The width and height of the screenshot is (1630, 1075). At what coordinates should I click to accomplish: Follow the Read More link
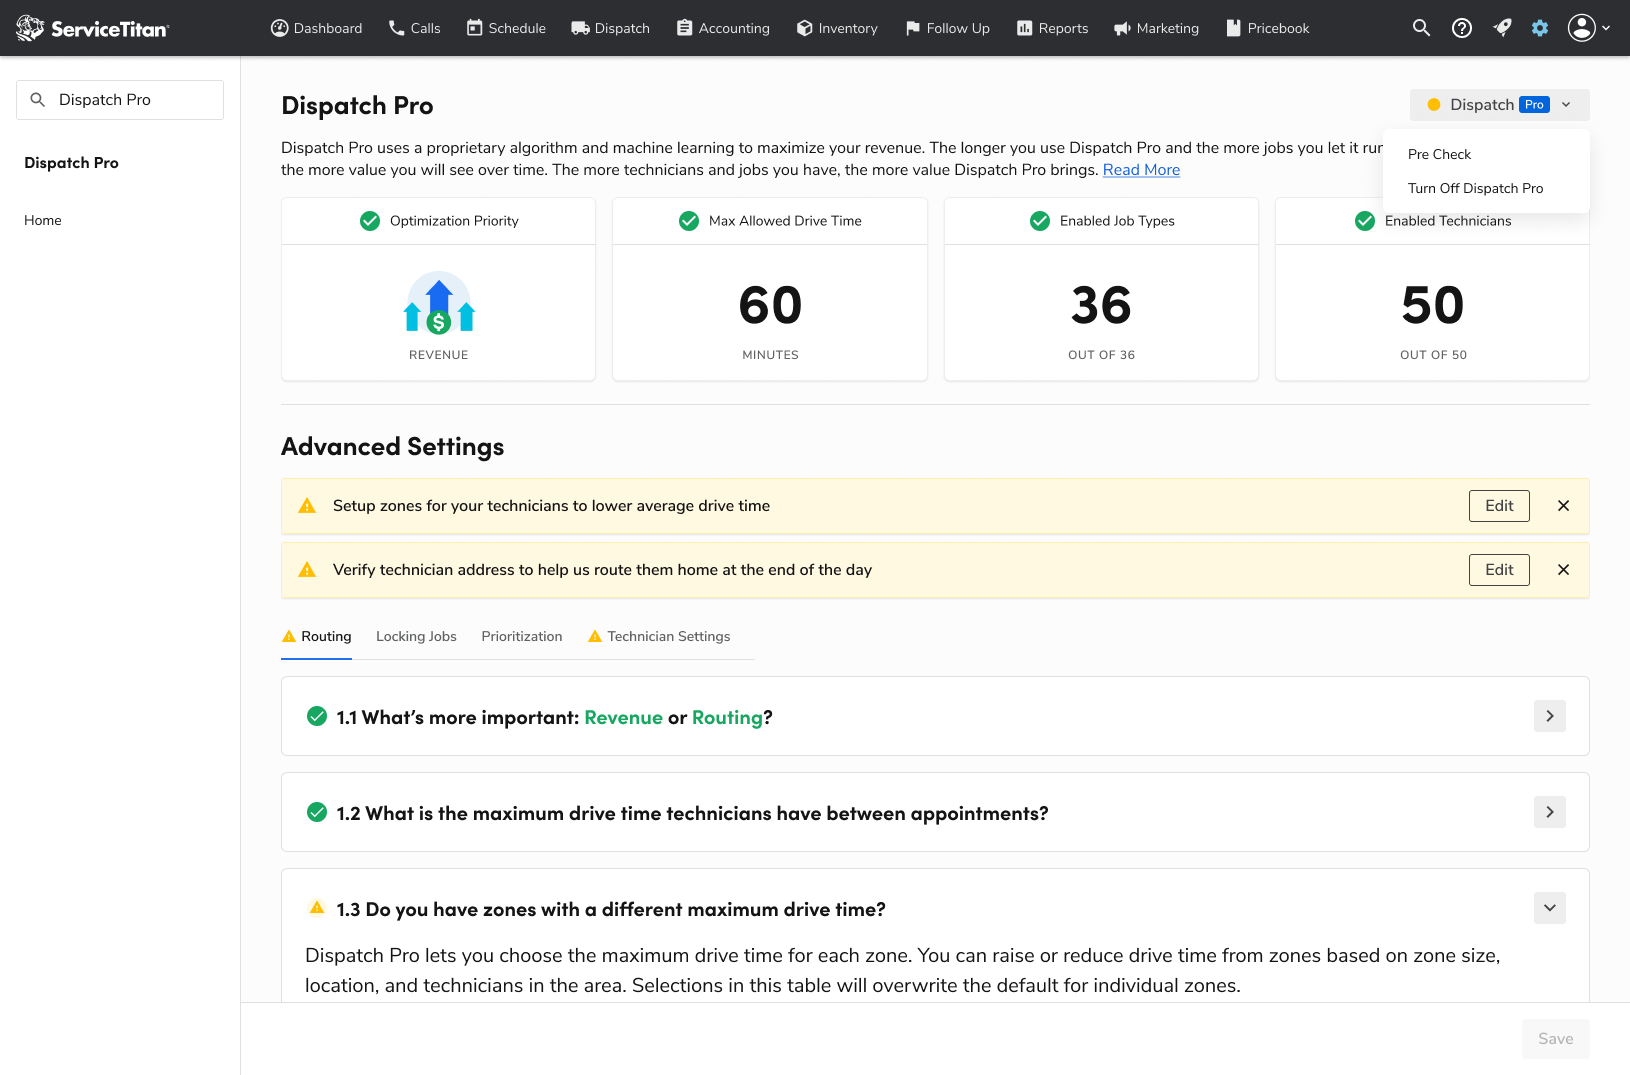(x=1141, y=170)
